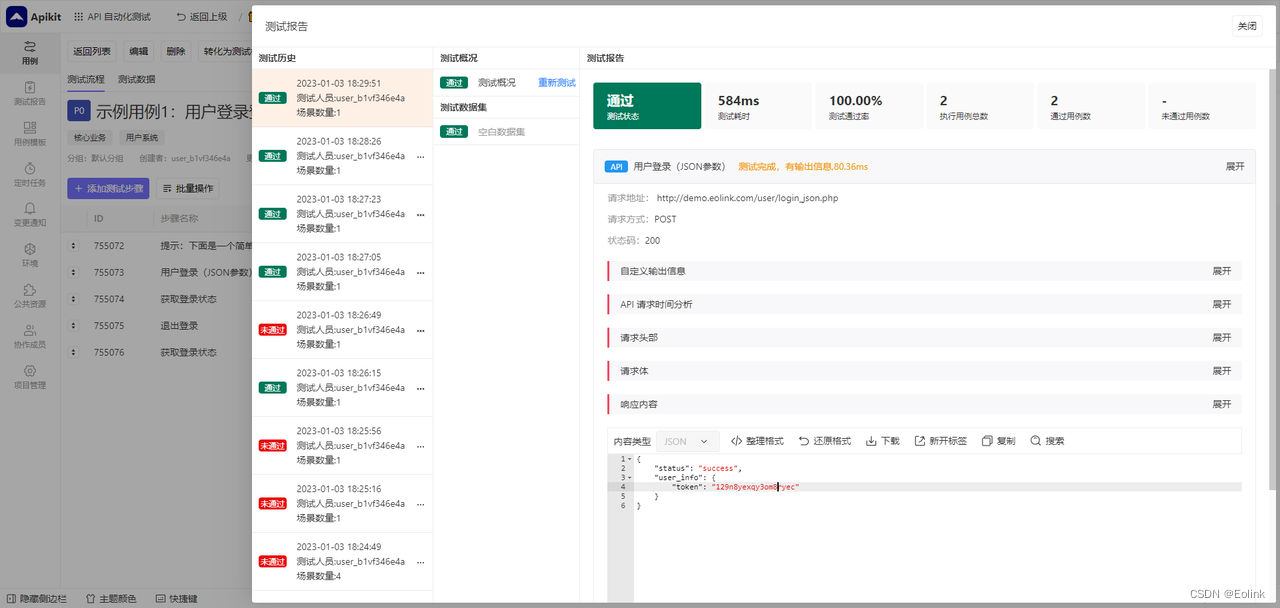Open response in 新开标签
This screenshot has height=608, width=1280.
click(941, 441)
